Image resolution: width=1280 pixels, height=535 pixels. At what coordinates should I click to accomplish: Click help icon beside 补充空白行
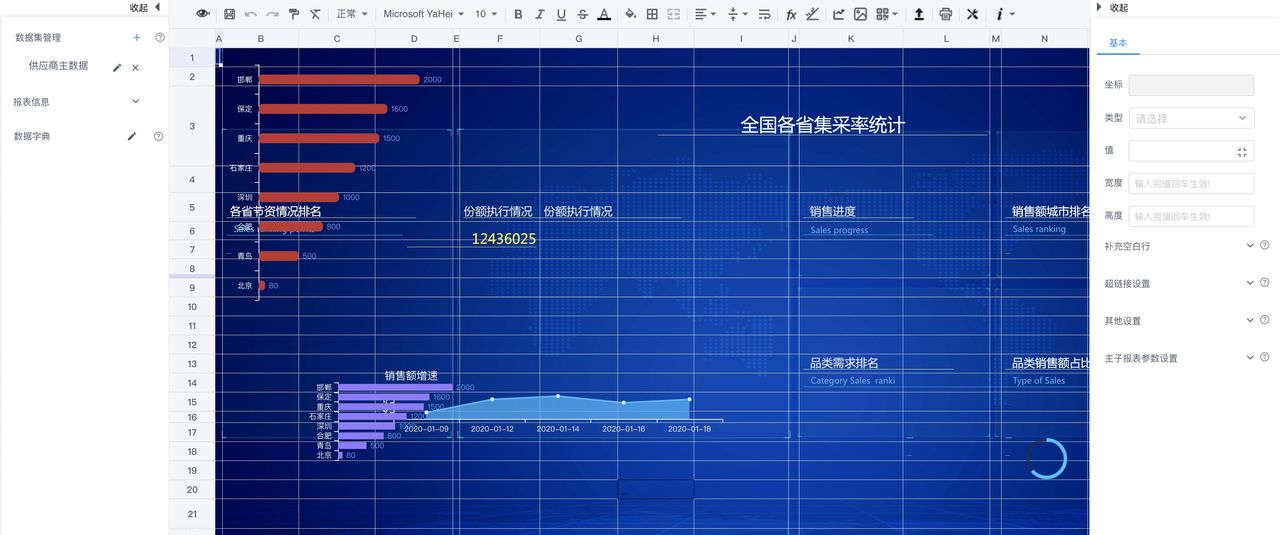1265,245
